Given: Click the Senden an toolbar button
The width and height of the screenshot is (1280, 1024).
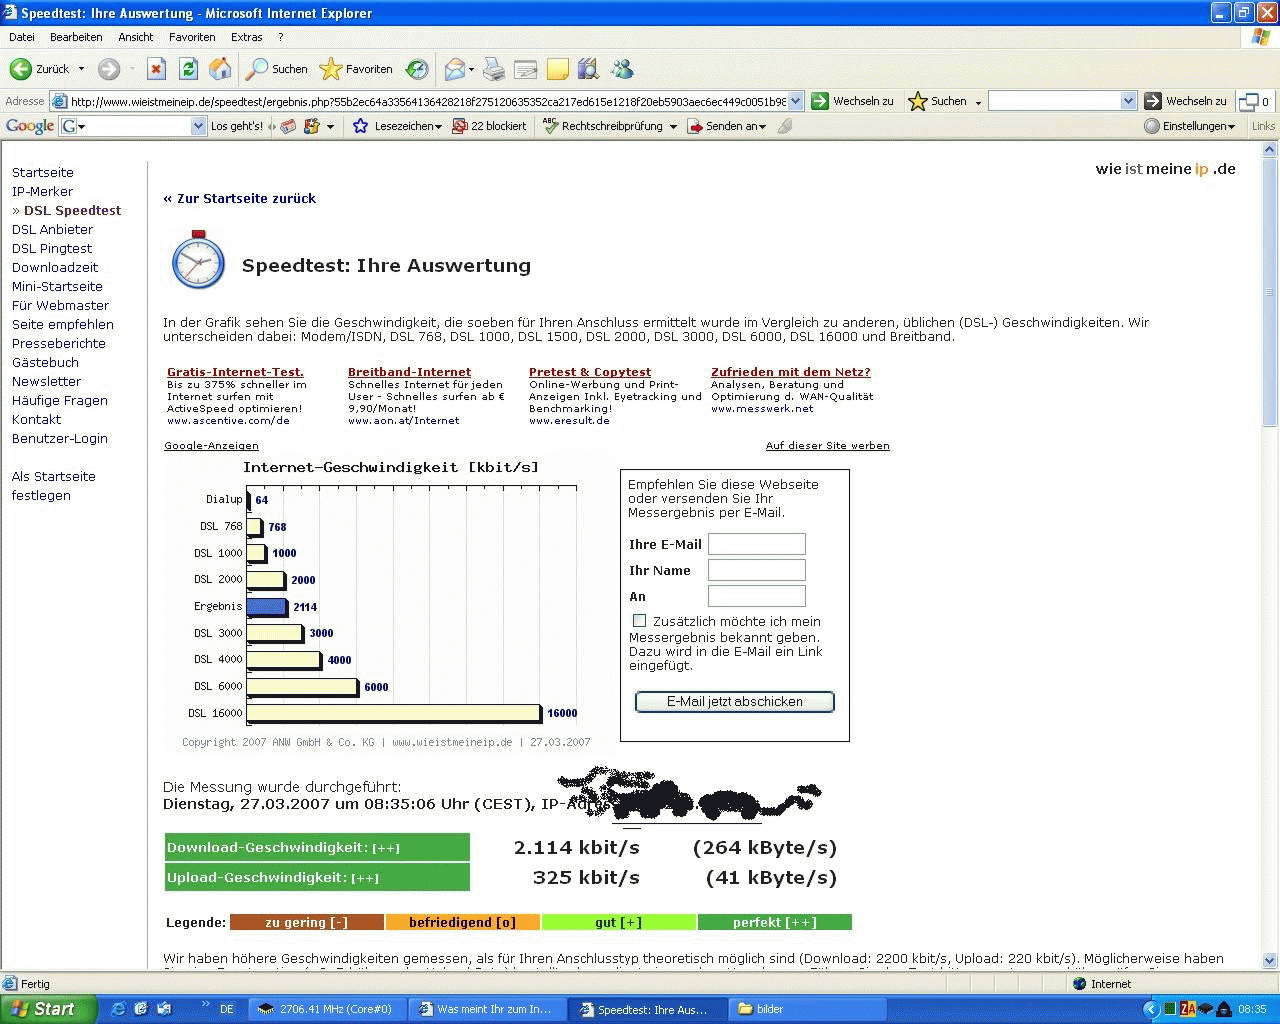Looking at the screenshot, I should (726, 126).
